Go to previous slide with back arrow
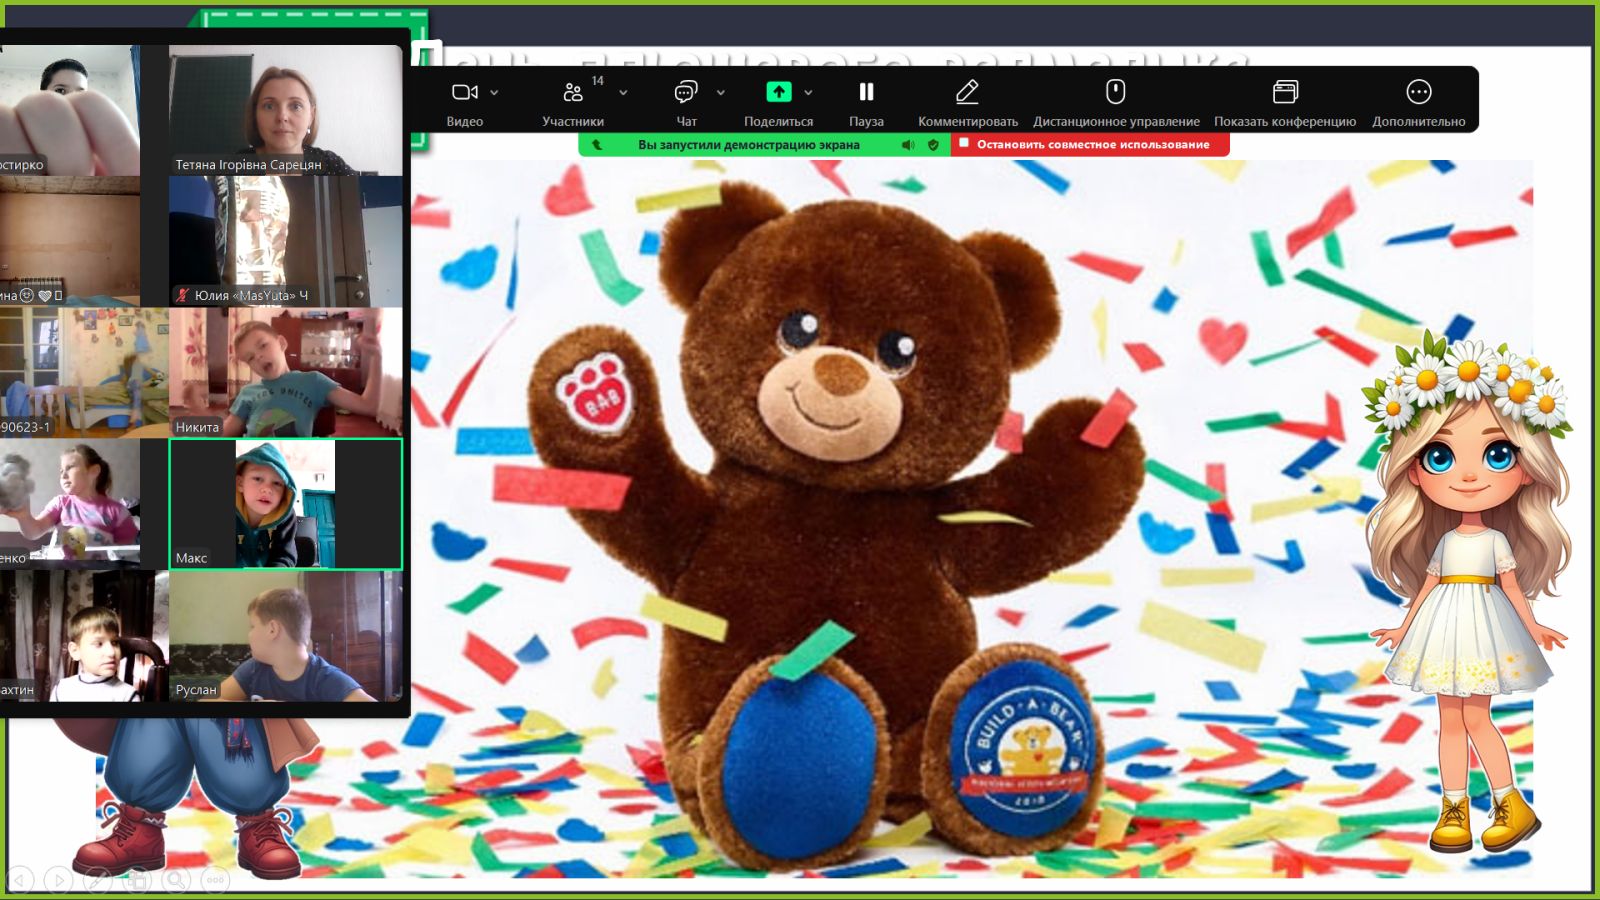 click(x=19, y=880)
